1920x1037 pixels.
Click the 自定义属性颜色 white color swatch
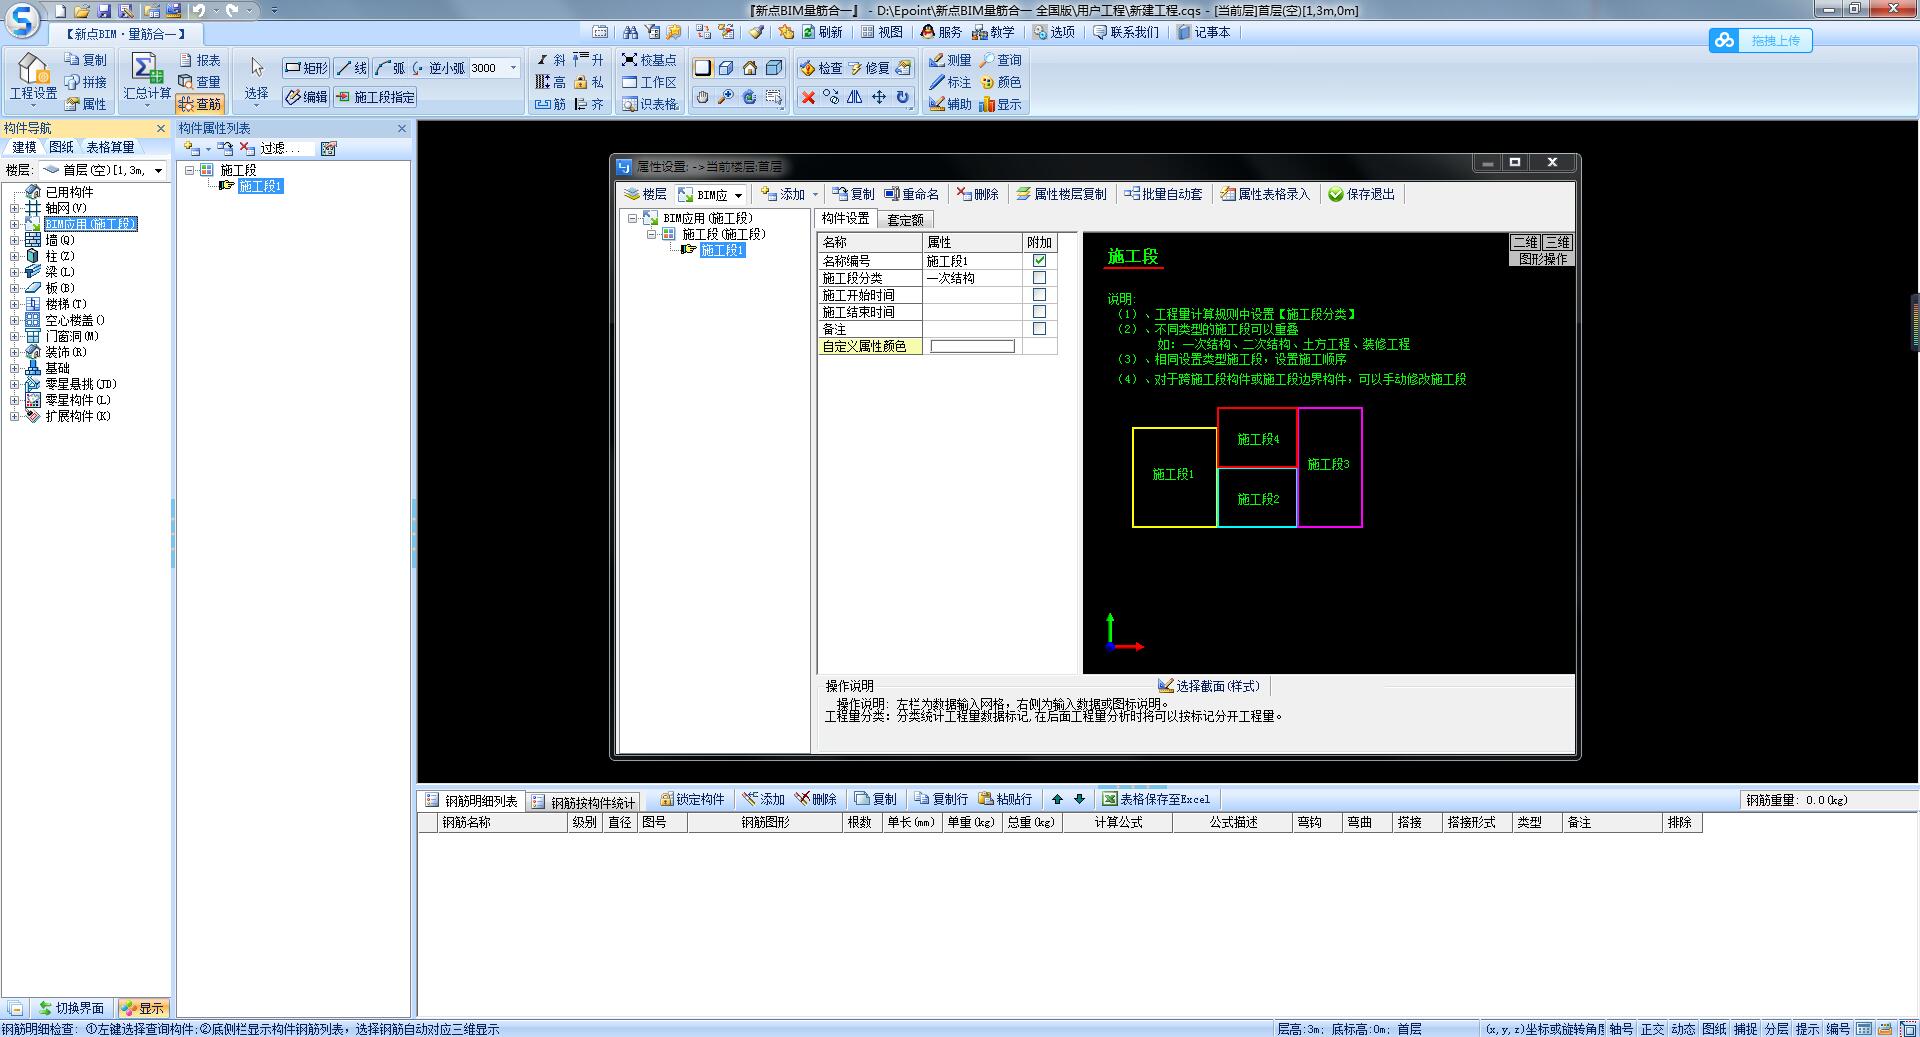973,346
